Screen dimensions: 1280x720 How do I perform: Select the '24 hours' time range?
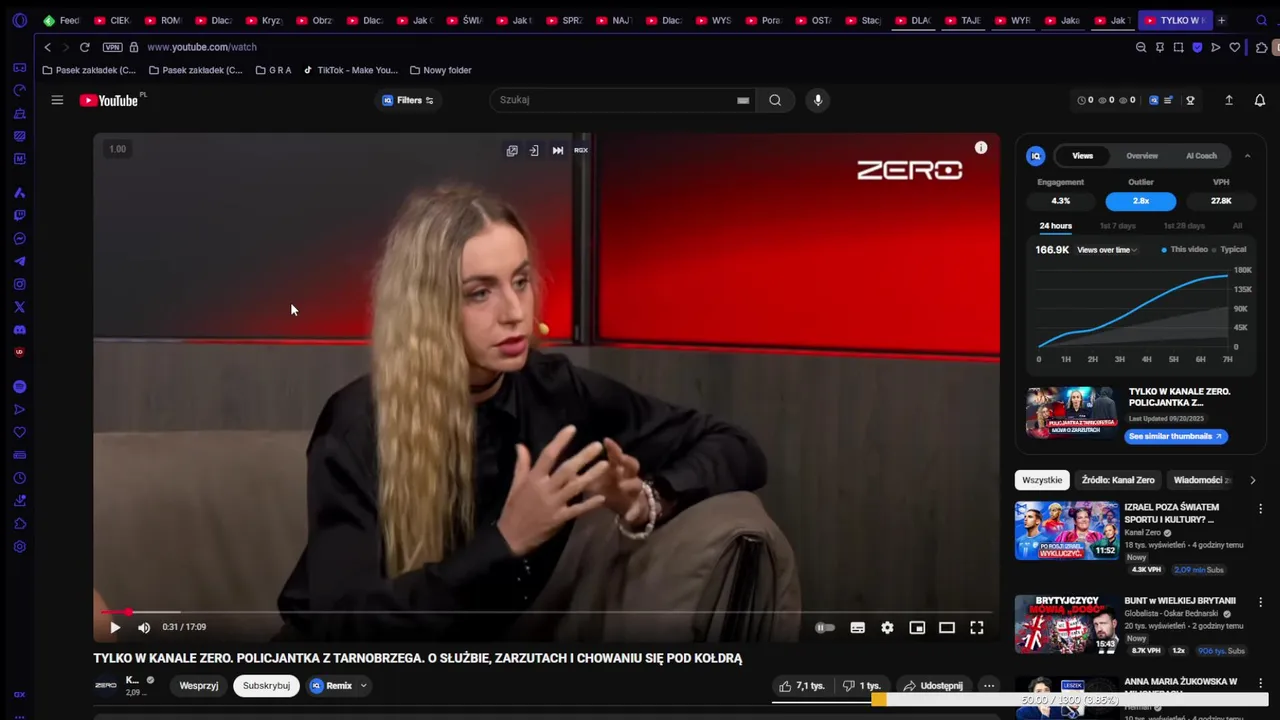coord(1055,226)
